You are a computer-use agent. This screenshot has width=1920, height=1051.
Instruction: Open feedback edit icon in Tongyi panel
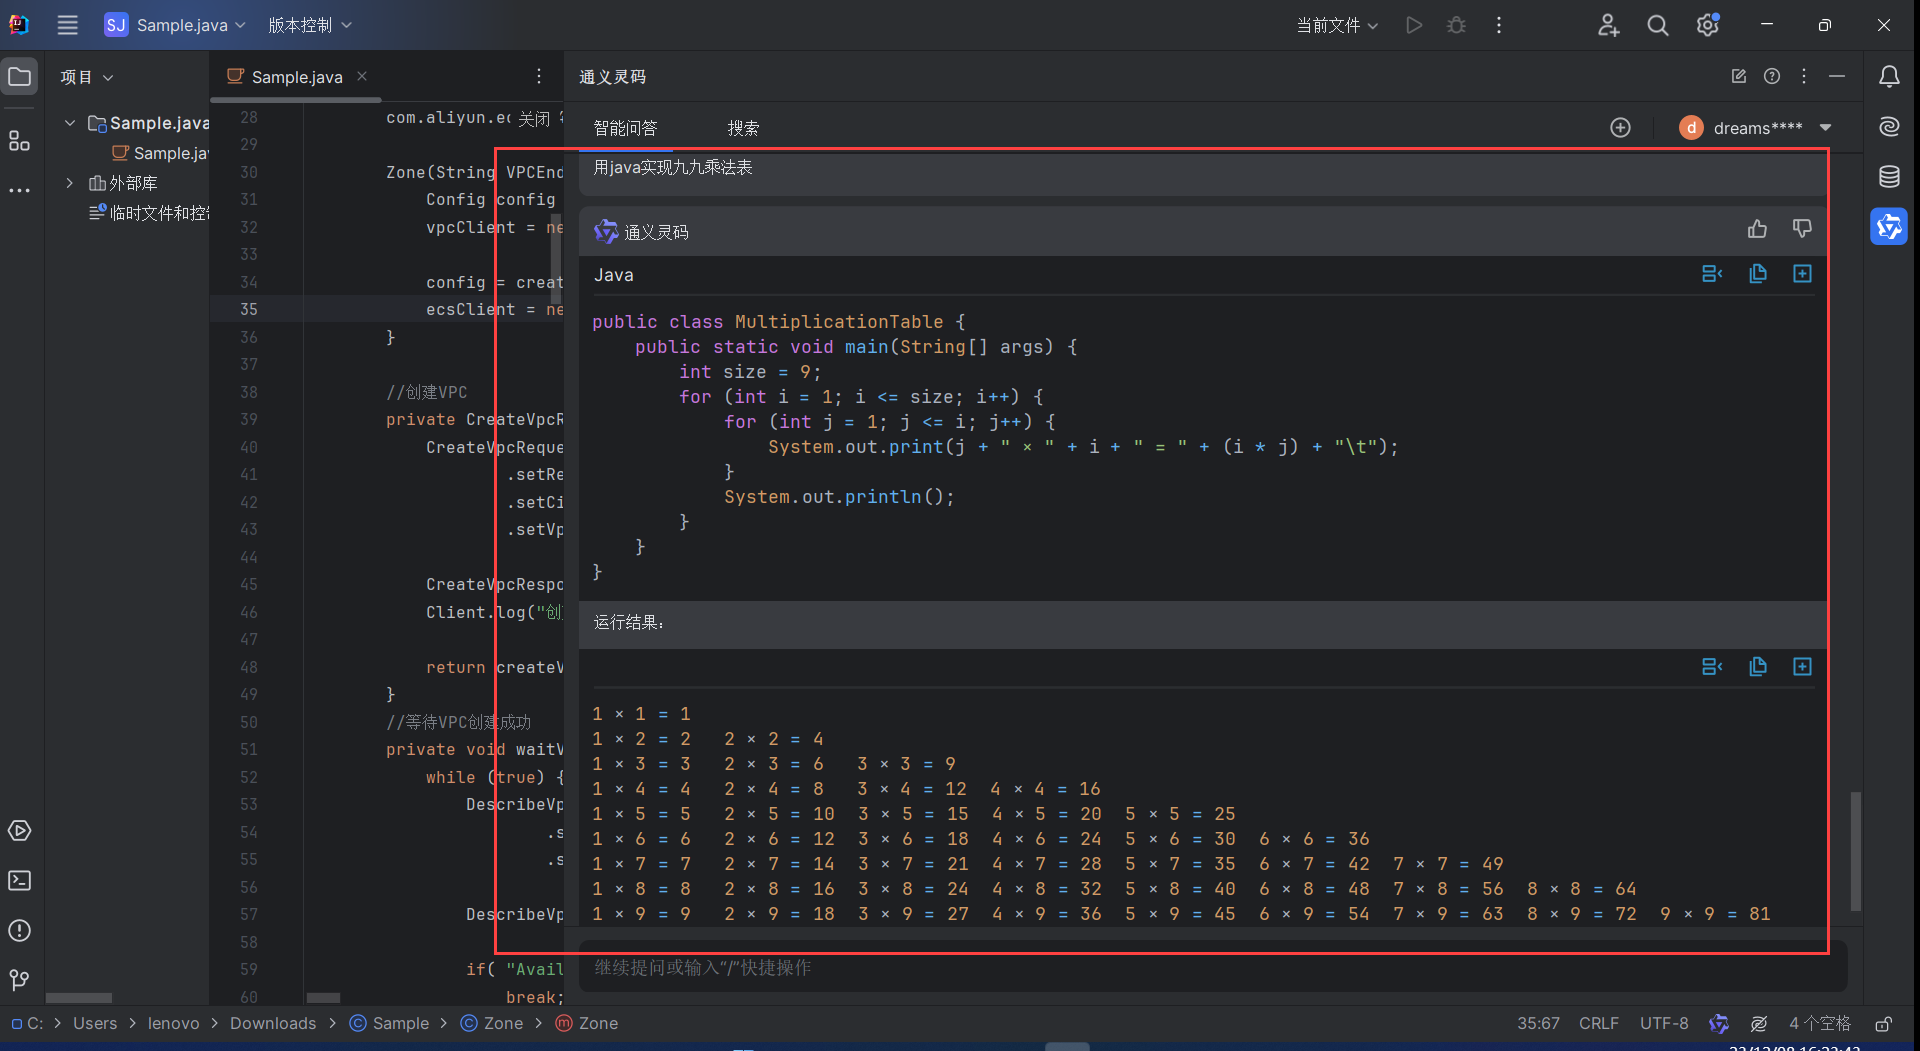click(1738, 76)
